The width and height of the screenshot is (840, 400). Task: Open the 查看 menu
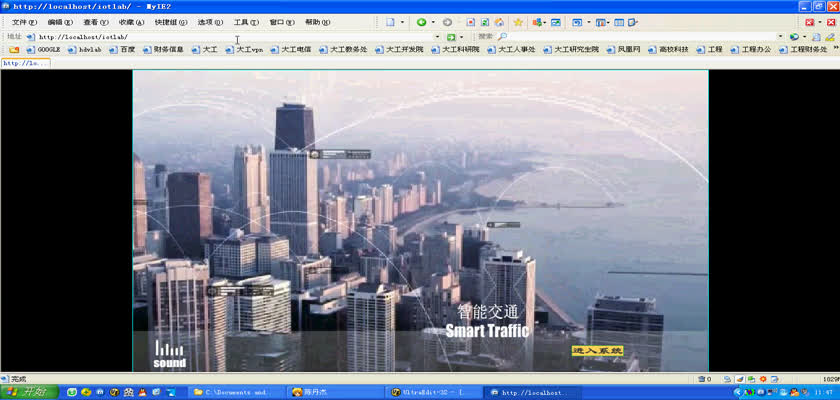click(x=96, y=22)
